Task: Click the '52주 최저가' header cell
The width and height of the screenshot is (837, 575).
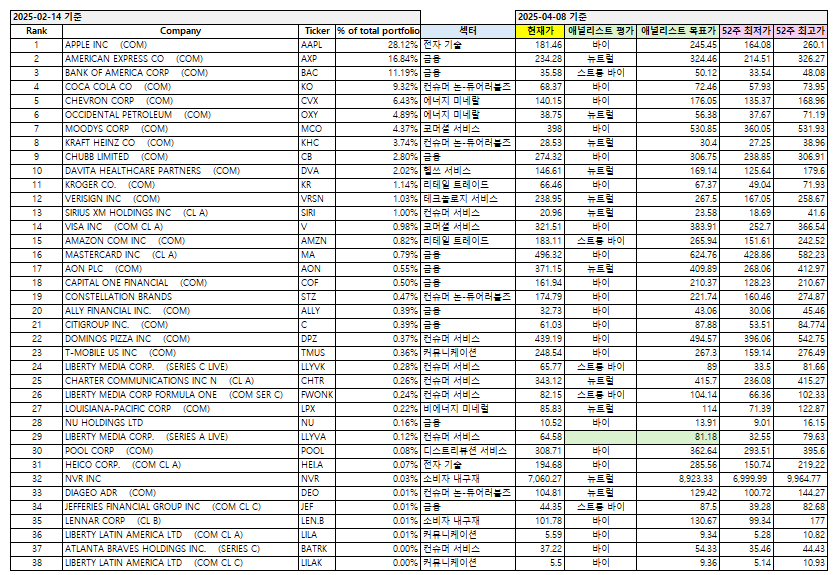Action: pos(746,31)
